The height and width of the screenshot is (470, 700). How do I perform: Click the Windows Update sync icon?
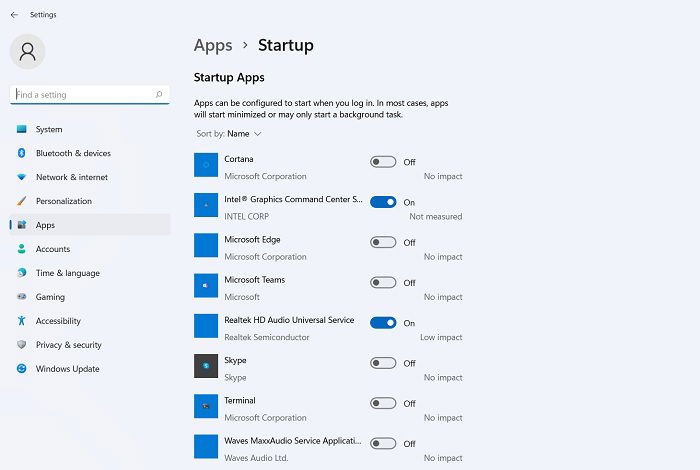[x=21, y=369]
